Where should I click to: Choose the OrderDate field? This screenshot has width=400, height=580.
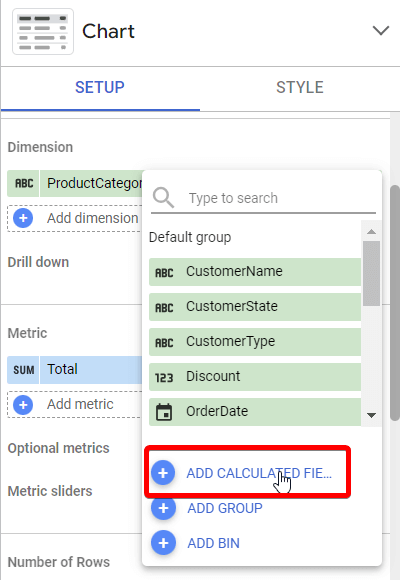[255, 412]
